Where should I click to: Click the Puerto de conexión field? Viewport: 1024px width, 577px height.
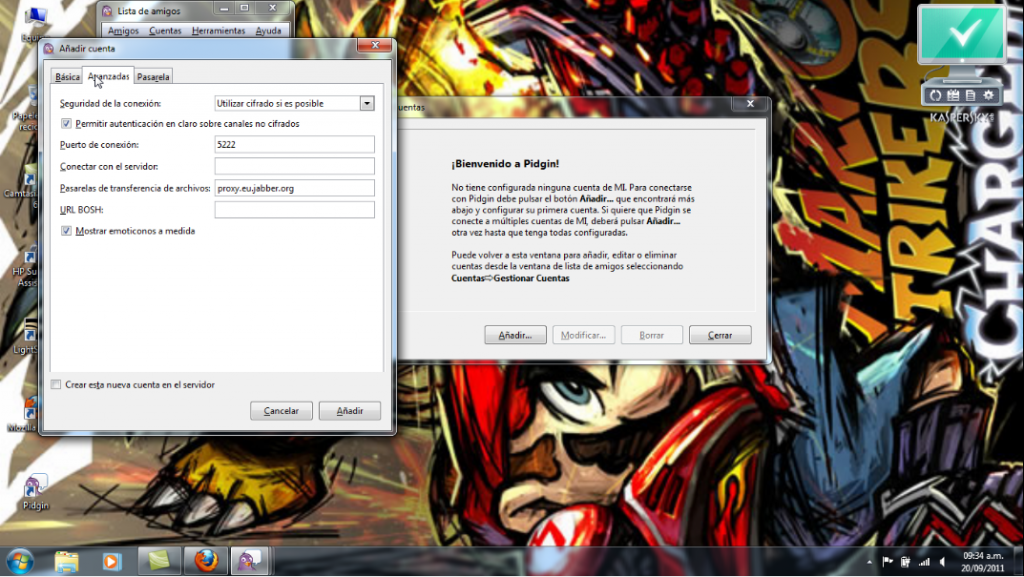(x=295, y=144)
